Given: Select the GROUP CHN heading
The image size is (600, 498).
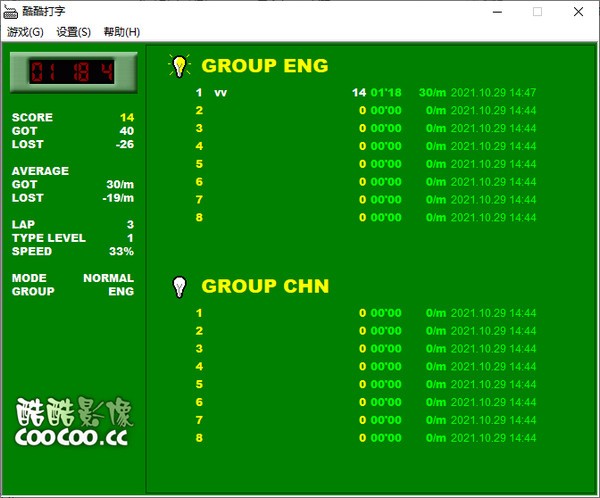Looking at the screenshot, I should (x=265, y=286).
